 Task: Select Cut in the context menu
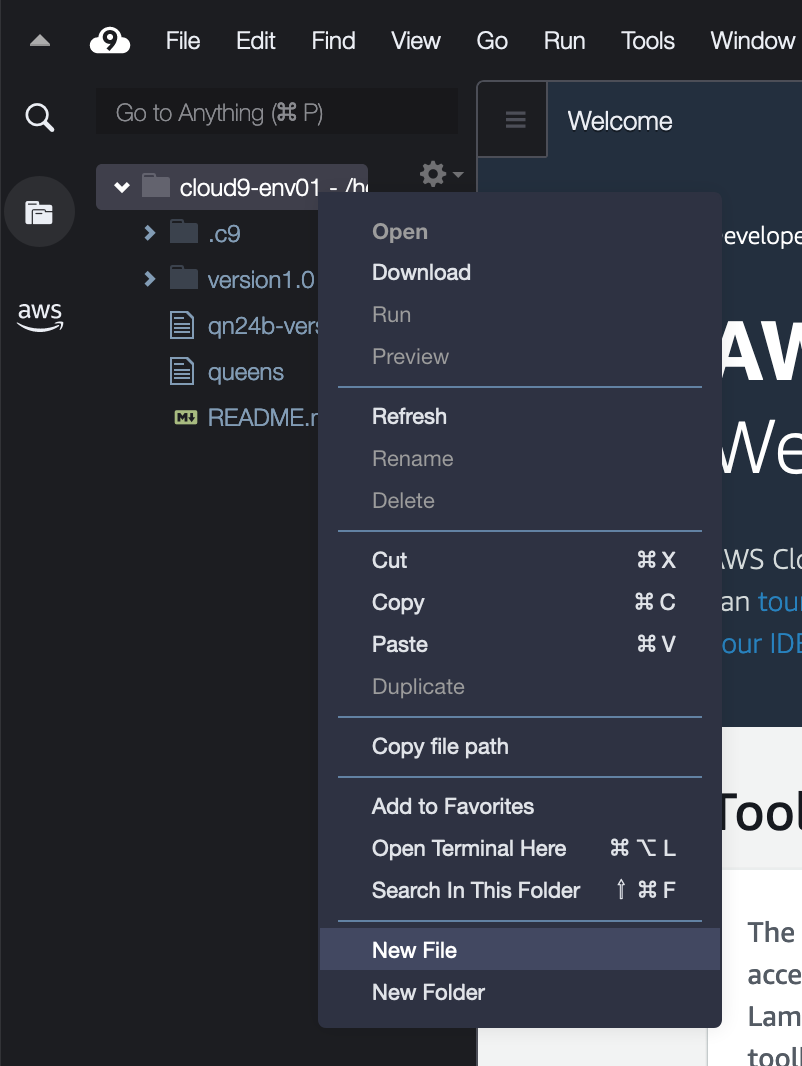pyautogui.click(x=519, y=560)
